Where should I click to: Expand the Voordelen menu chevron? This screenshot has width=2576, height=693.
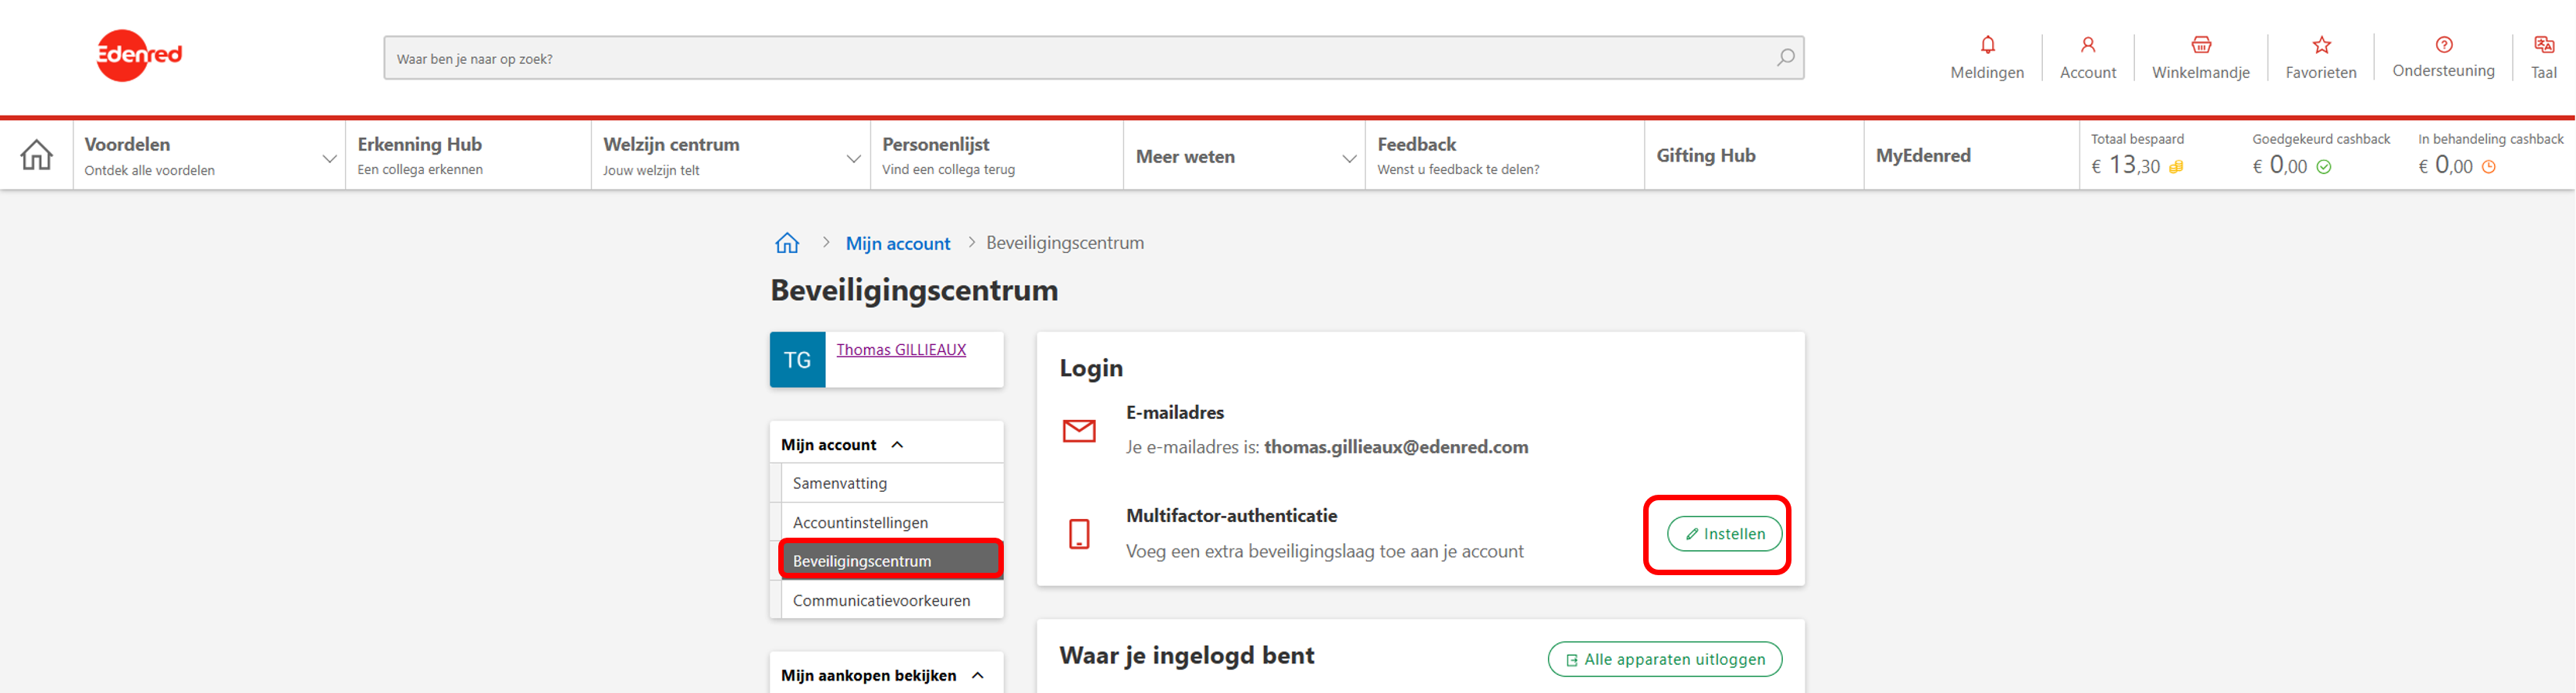point(329,159)
